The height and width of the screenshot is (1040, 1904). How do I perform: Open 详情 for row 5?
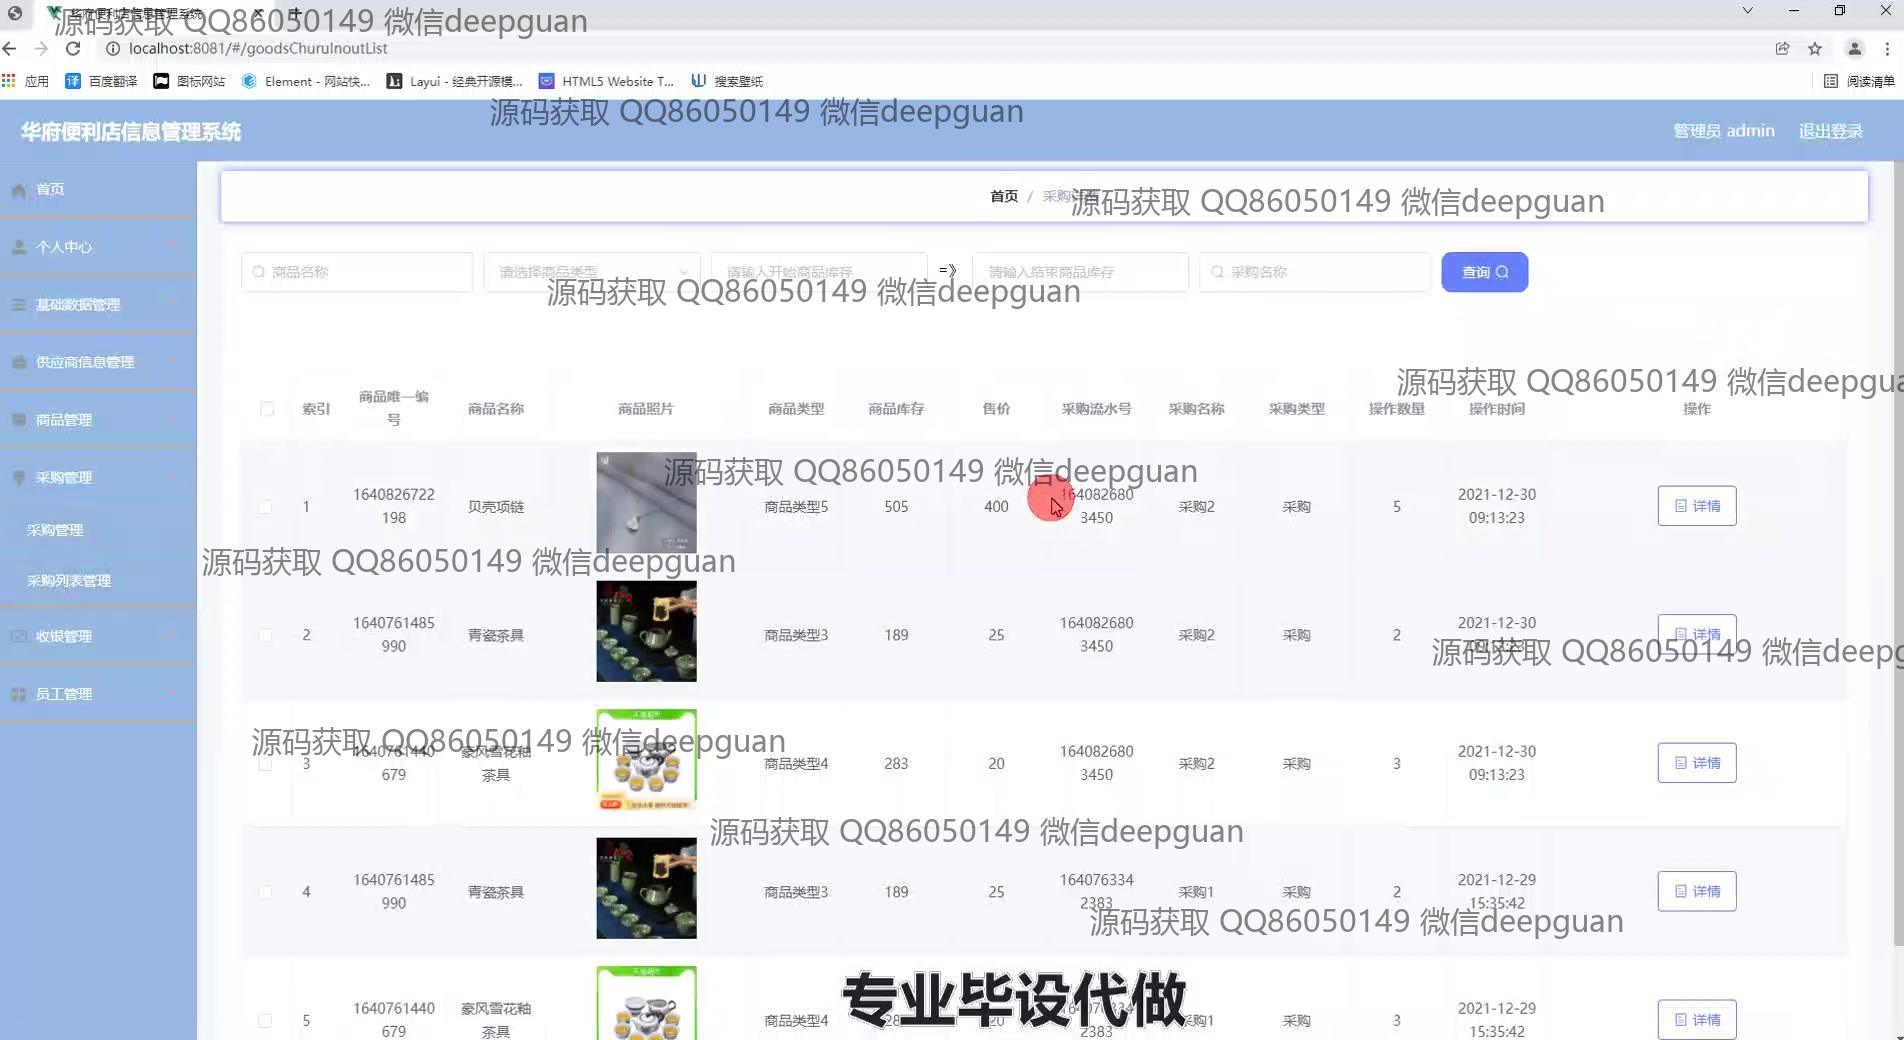tap(1697, 1020)
